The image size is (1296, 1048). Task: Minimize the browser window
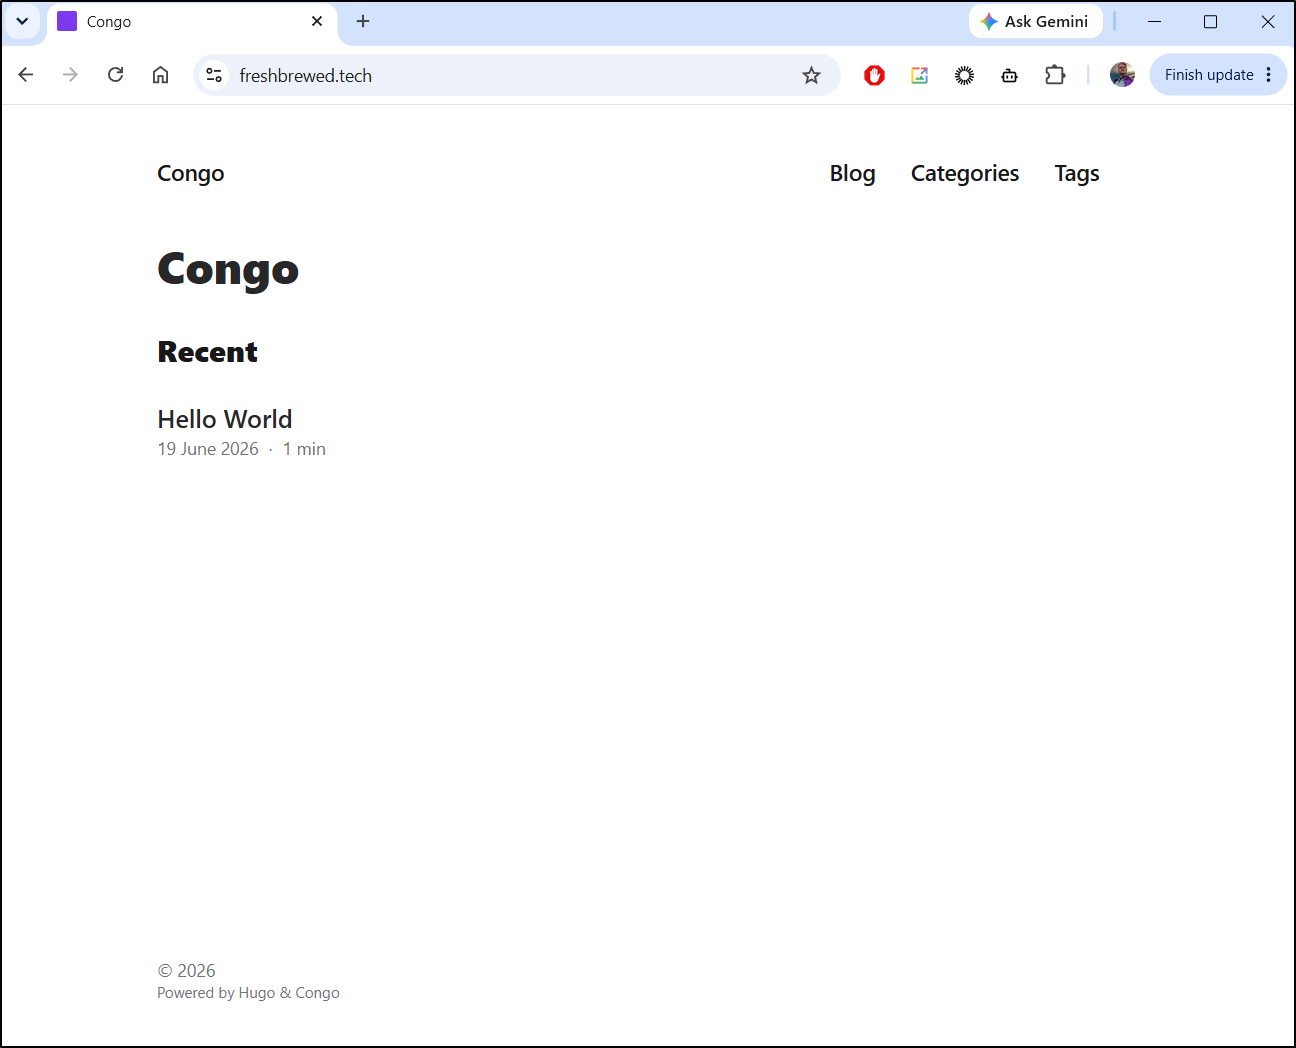pyautogui.click(x=1154, y=21)
